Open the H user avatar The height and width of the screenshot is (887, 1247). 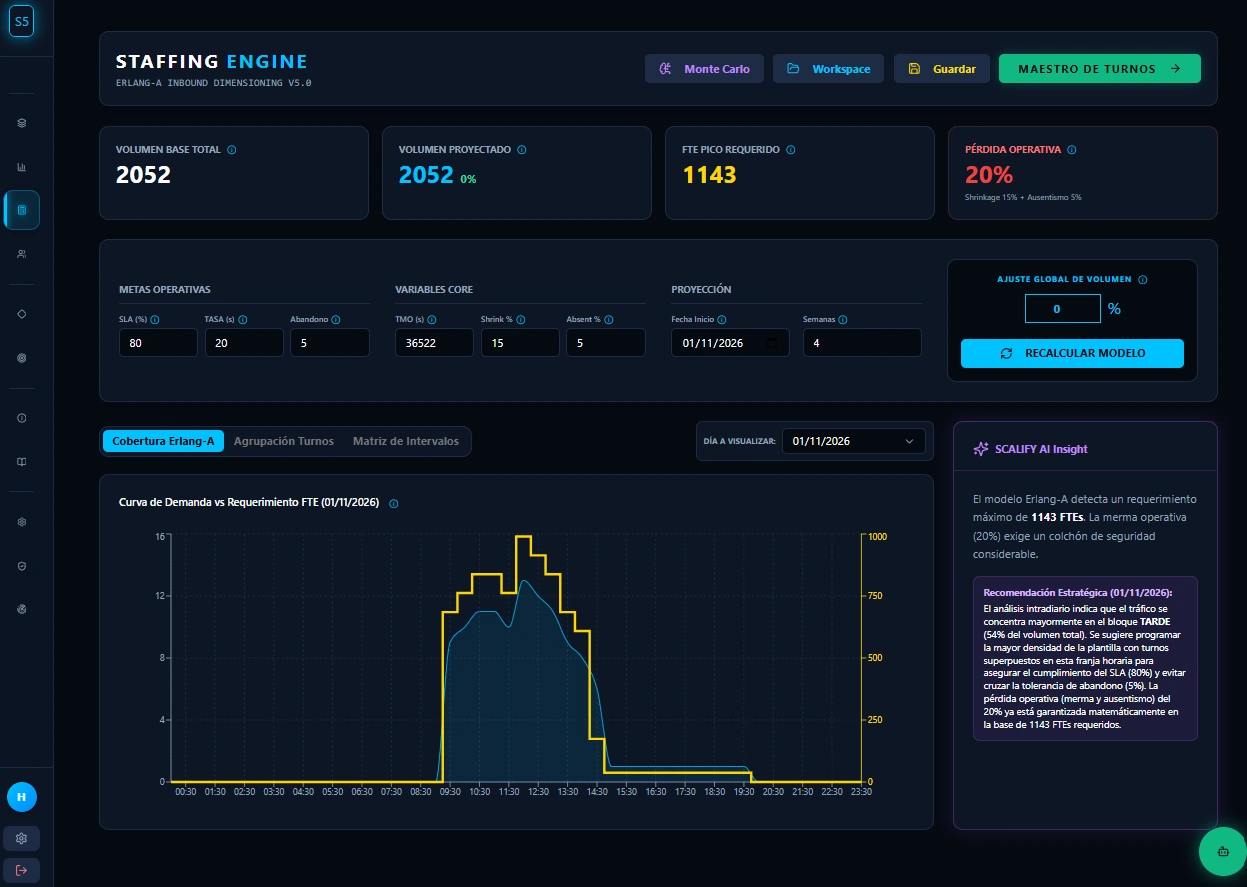21,797
